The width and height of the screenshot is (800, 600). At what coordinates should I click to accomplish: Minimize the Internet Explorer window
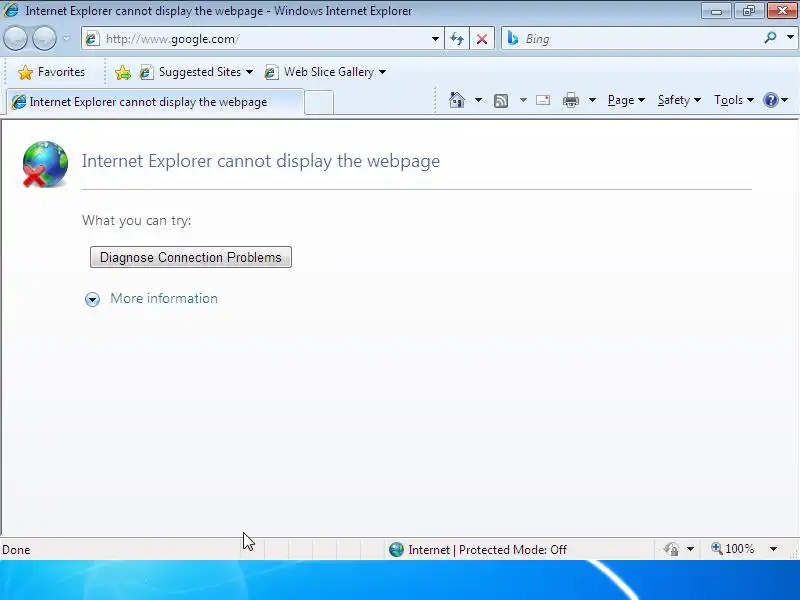(x=716, y=11)
